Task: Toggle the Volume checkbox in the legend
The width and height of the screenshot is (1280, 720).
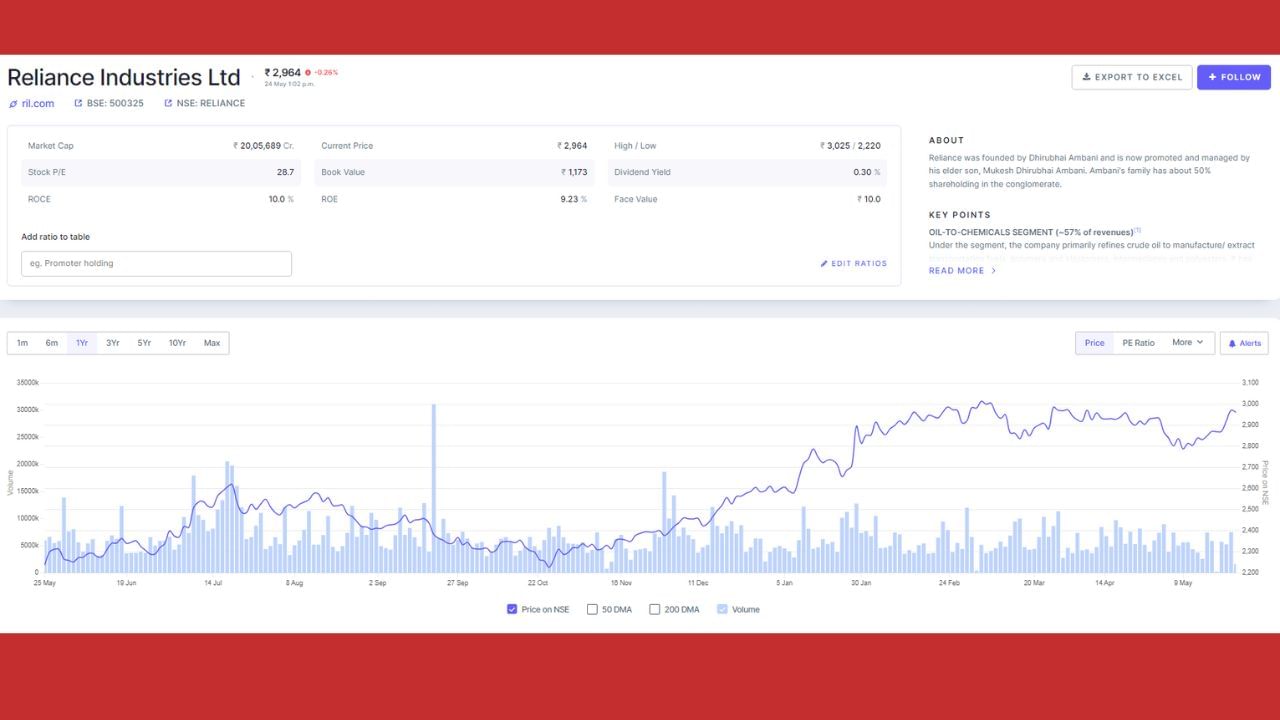Action: tap(722, 609)
